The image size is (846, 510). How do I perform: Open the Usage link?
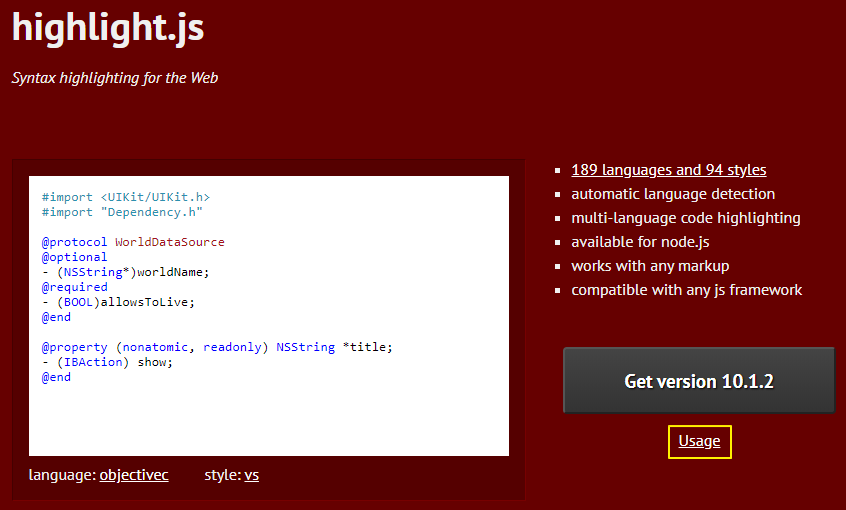coord(699,441)
